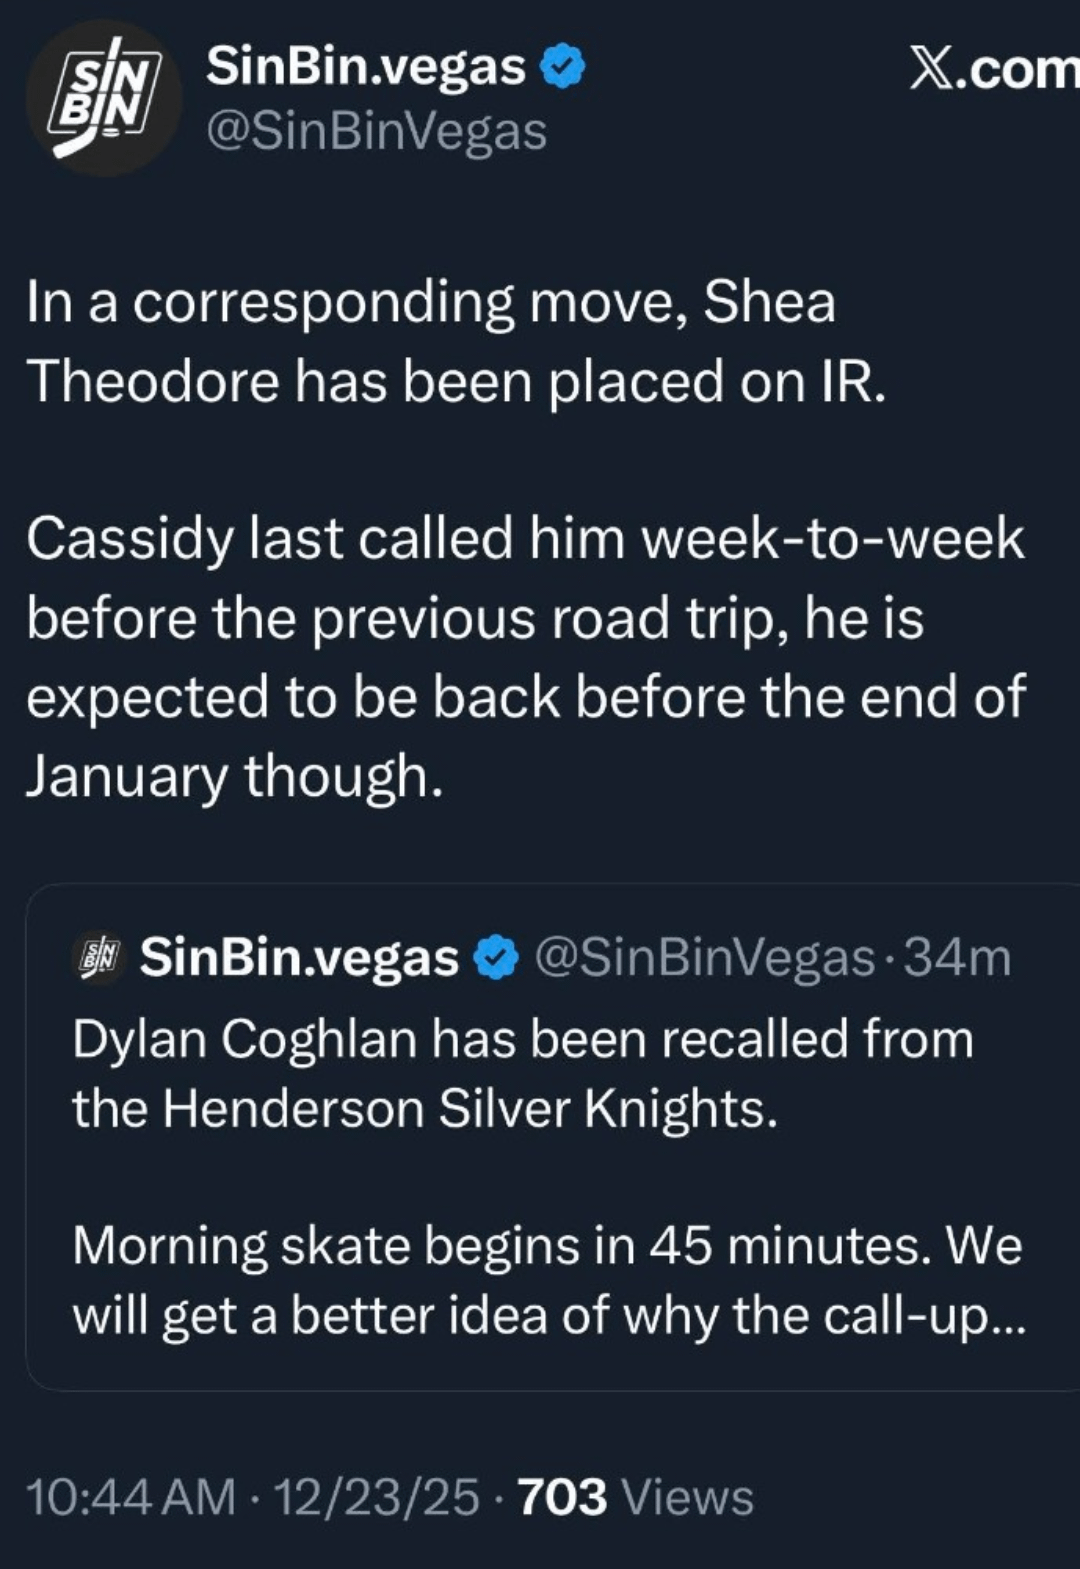Screen dimensions: 1080x1569
Task: Click the 12/23/25 post date
Action: tap(376, 1497)
